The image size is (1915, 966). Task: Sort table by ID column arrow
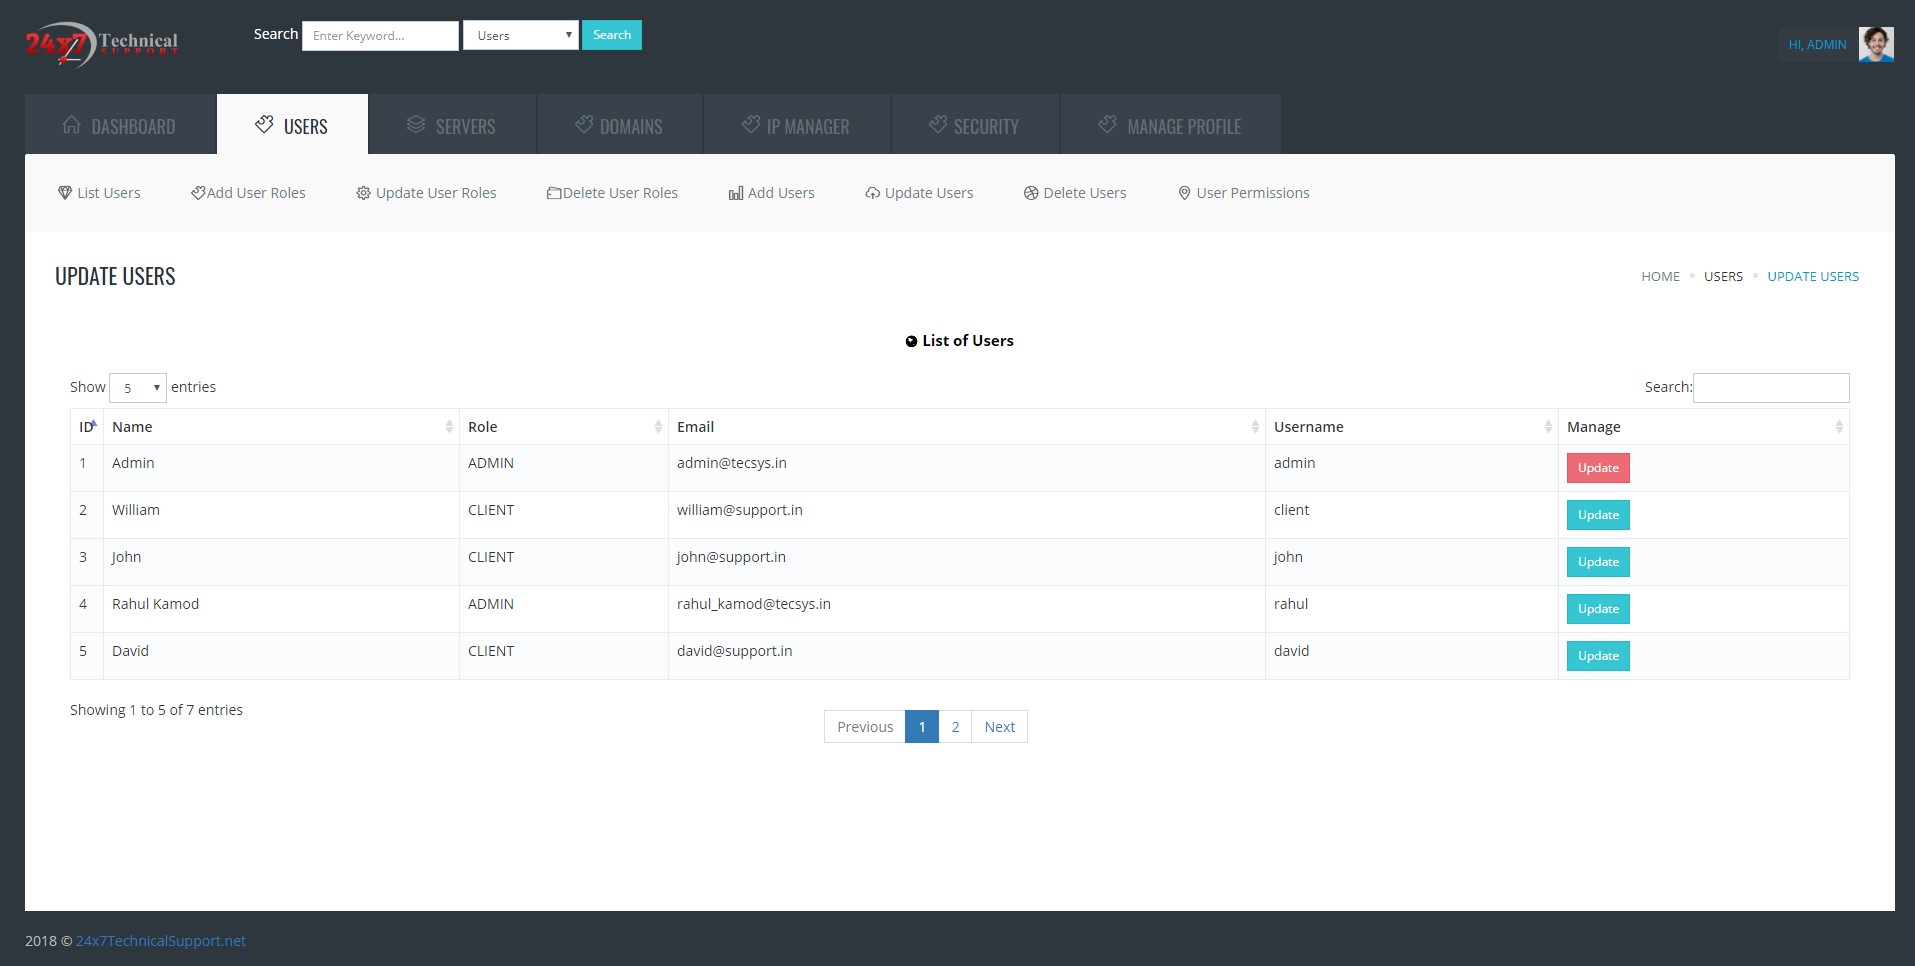(94, 425)
